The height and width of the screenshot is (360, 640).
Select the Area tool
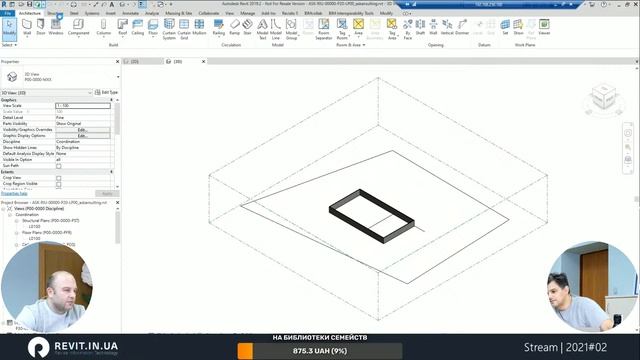pos(358,27)
